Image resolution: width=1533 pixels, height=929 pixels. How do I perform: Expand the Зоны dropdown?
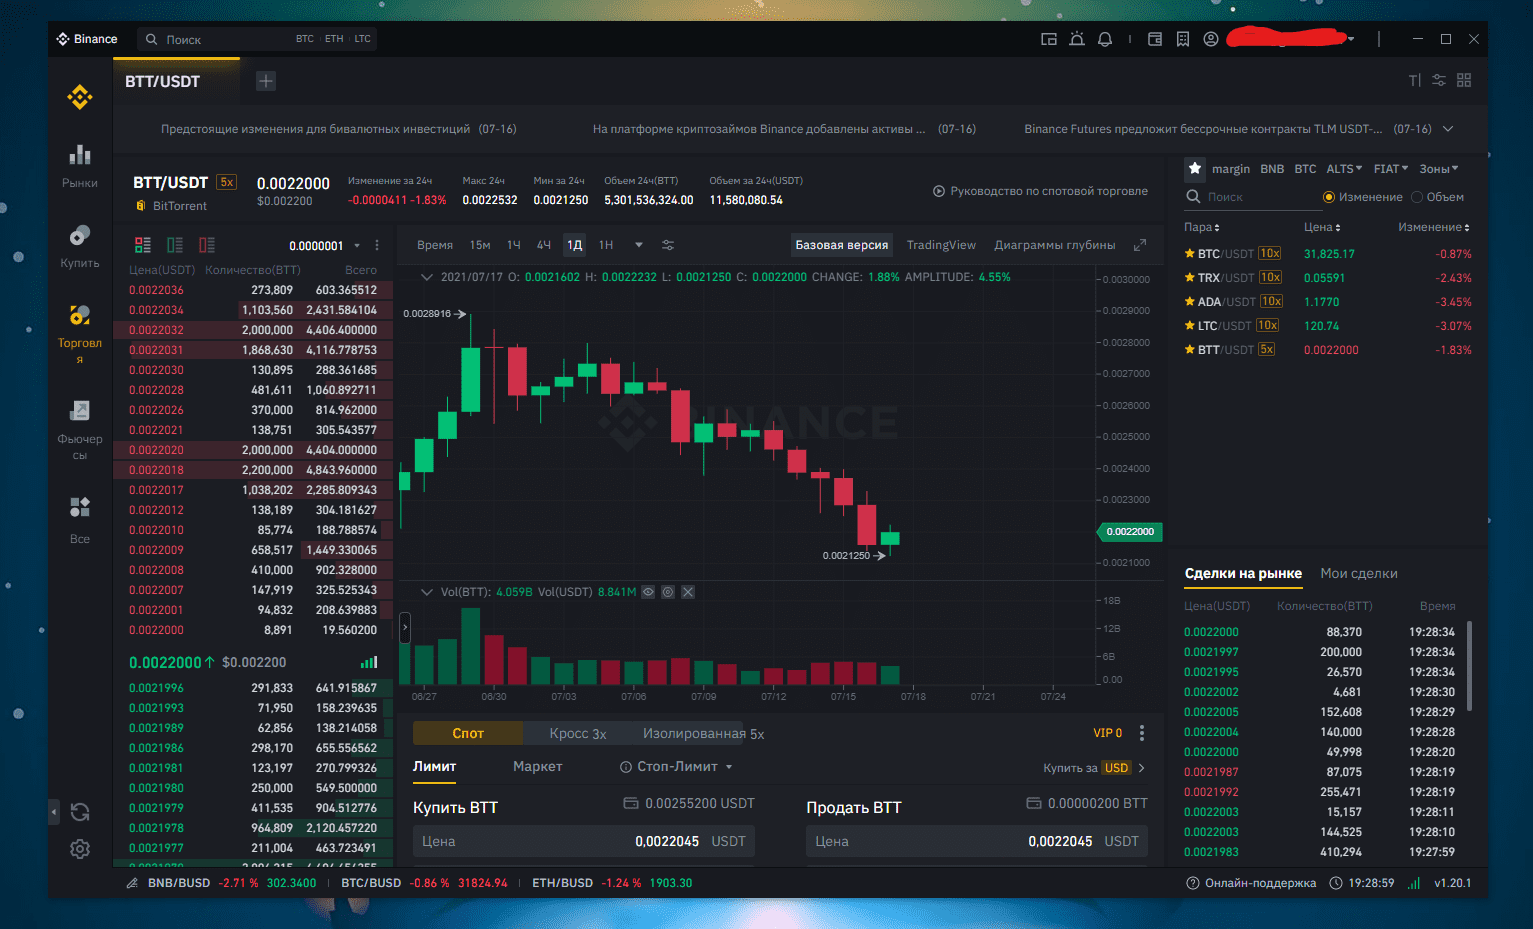[1439, 169]
